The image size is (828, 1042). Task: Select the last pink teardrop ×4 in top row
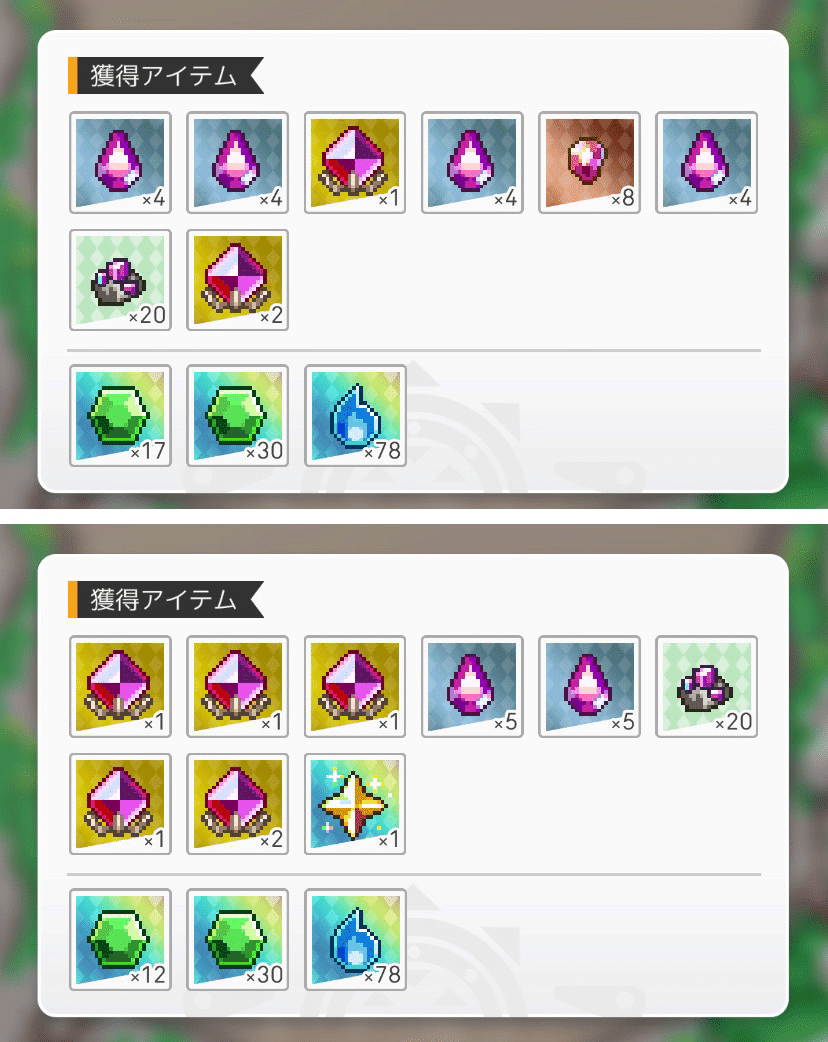[706, 163]
